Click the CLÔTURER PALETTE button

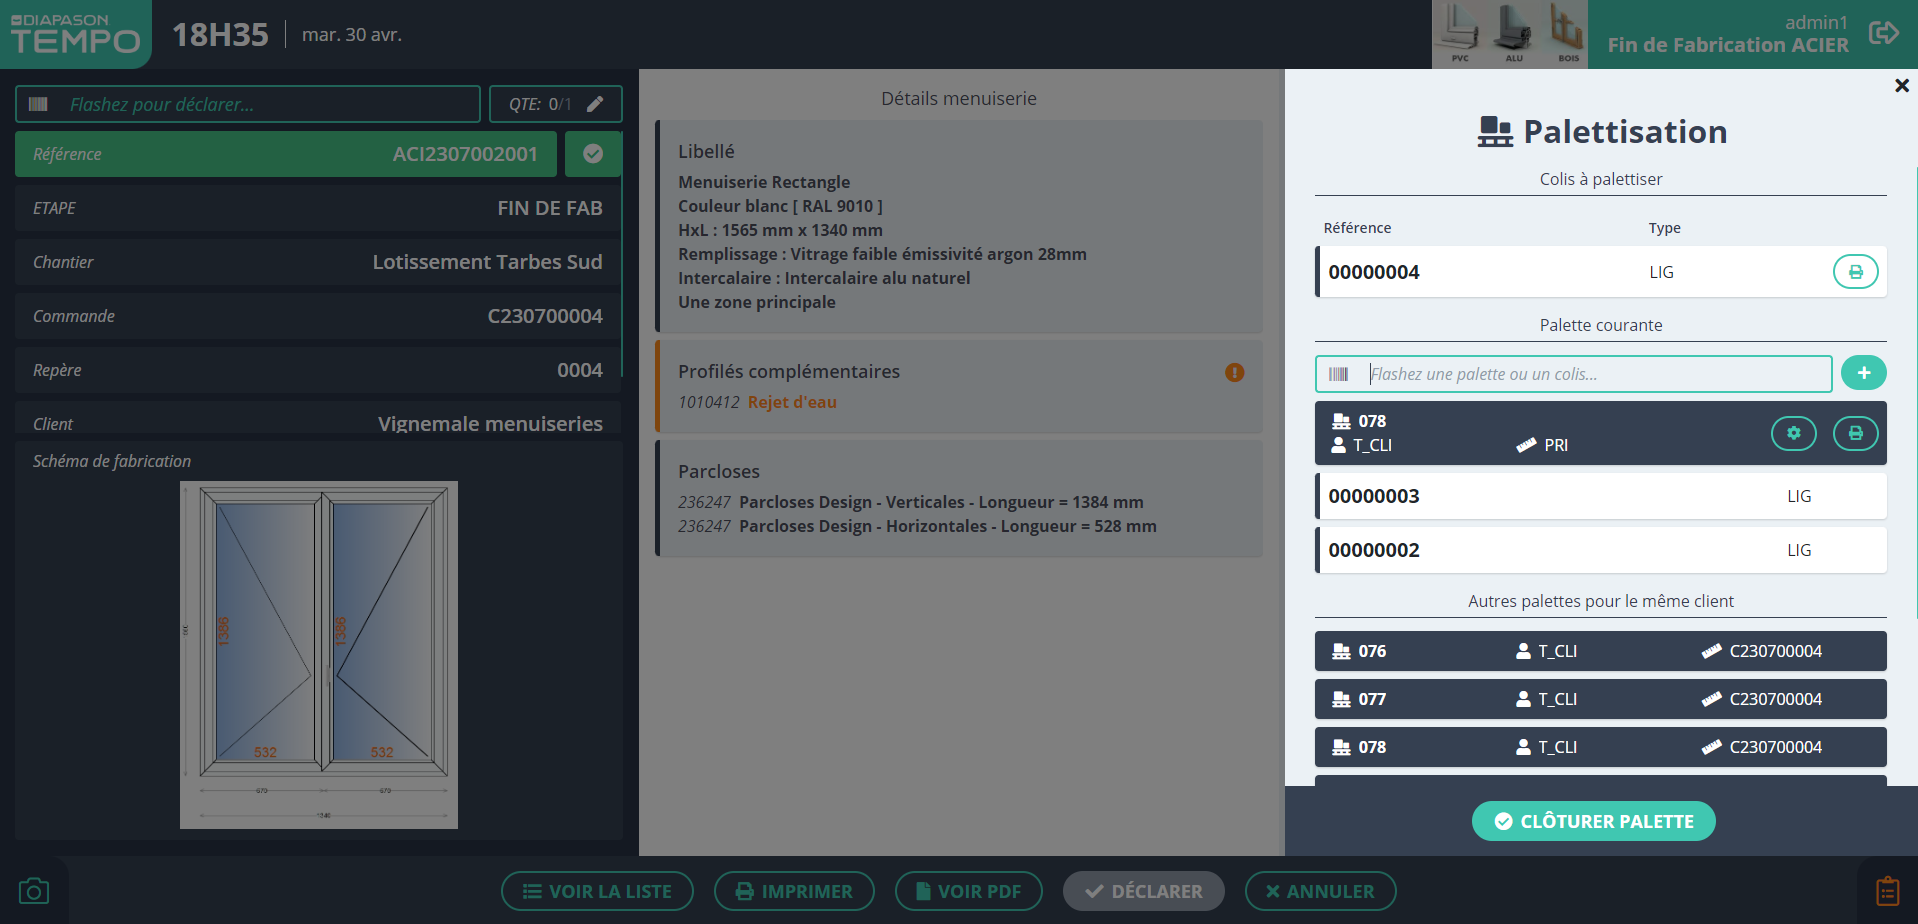pos(1593,821)
